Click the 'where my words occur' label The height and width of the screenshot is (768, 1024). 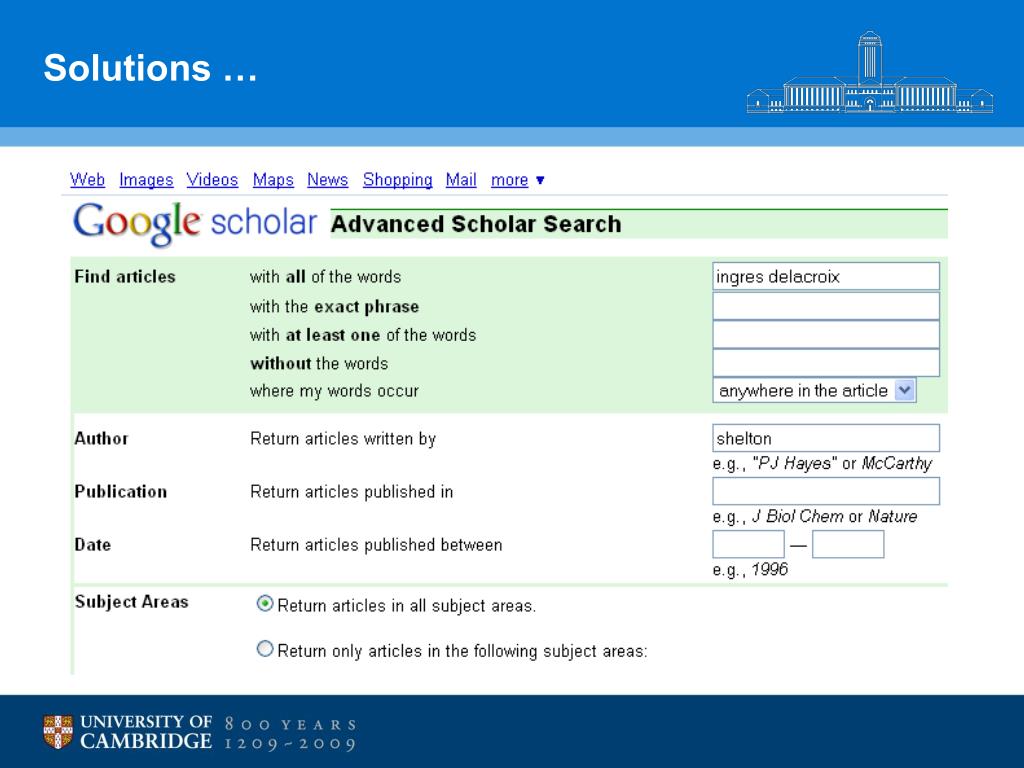pyautogui.click(x=334, y=391)
